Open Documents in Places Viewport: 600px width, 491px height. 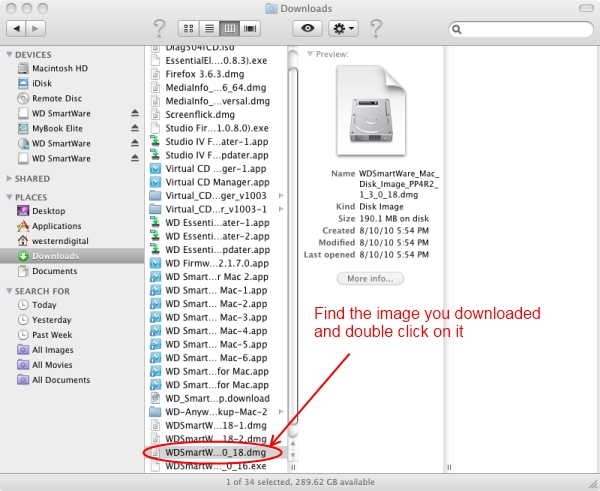(47, 271)
